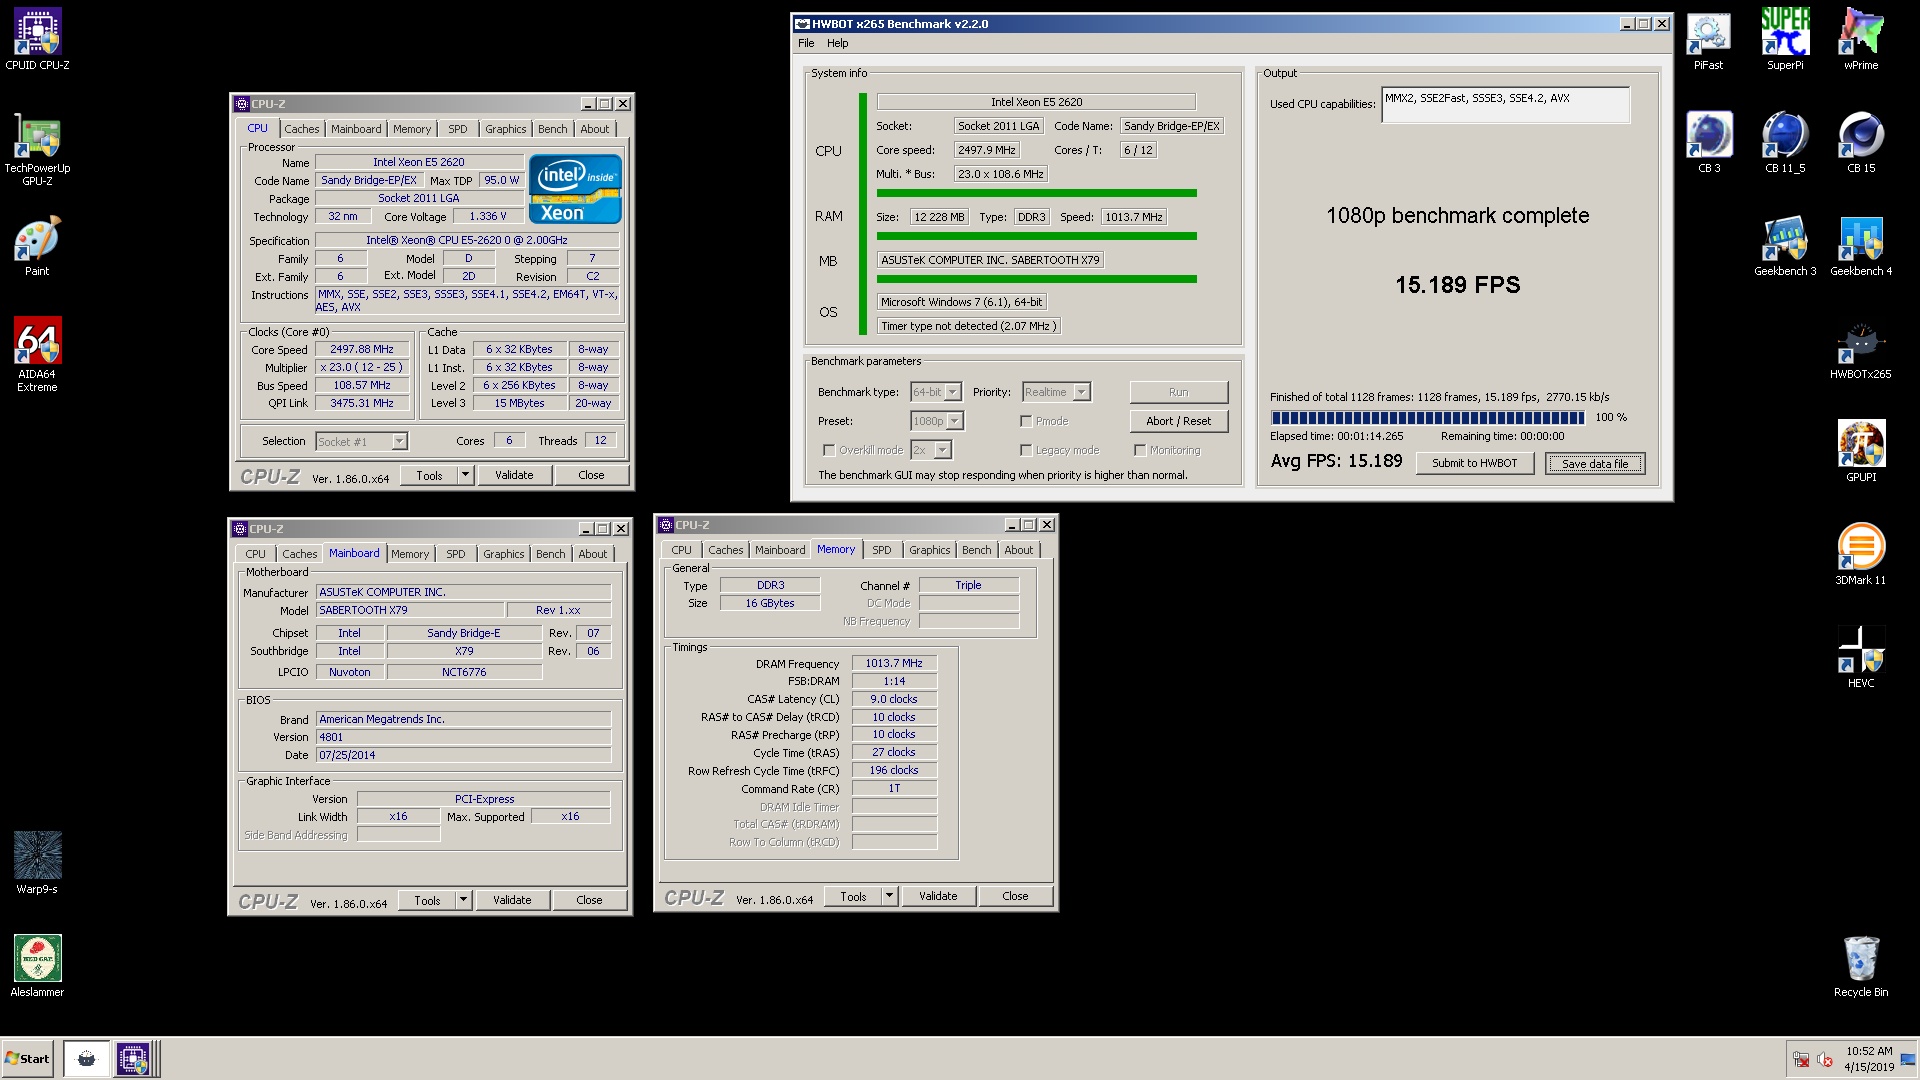
Task: Open 3DMark 11 desktop shortcut
Action: click(x=1861, y=554)
